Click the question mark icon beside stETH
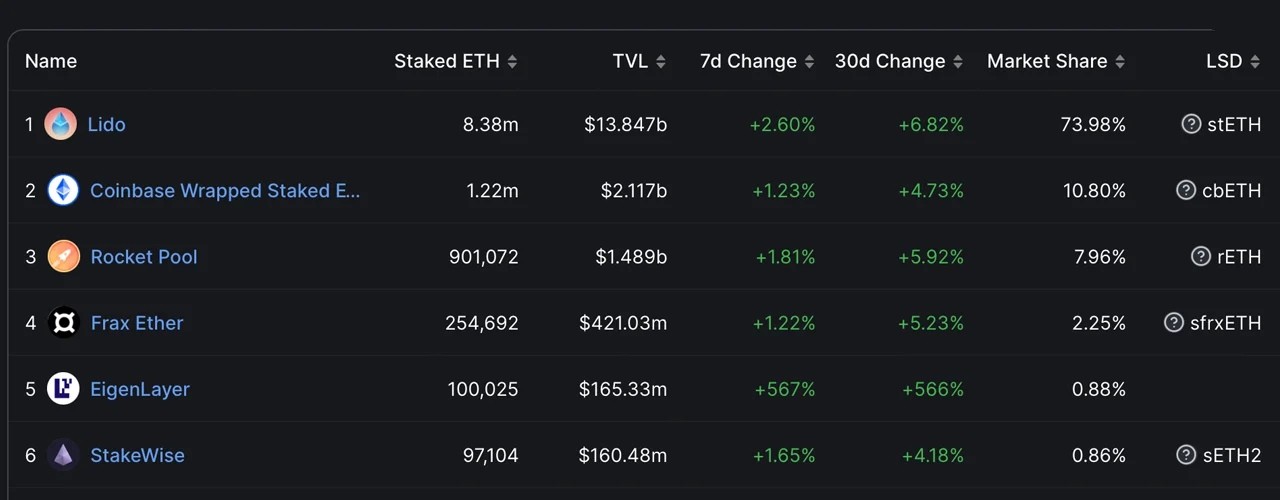This screenshot has width=1280, height=500. [1191, 124]
